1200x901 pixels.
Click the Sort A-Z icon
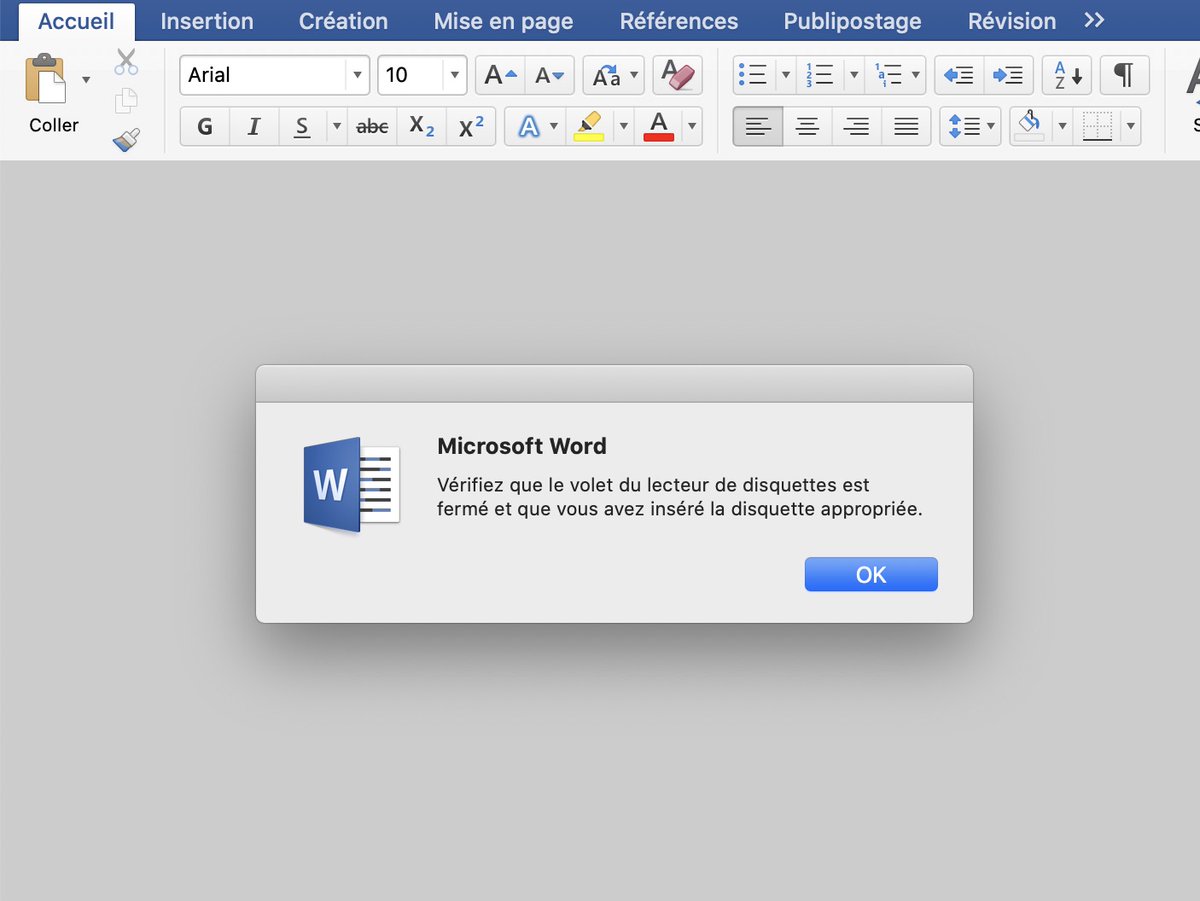pos(1067,75)
